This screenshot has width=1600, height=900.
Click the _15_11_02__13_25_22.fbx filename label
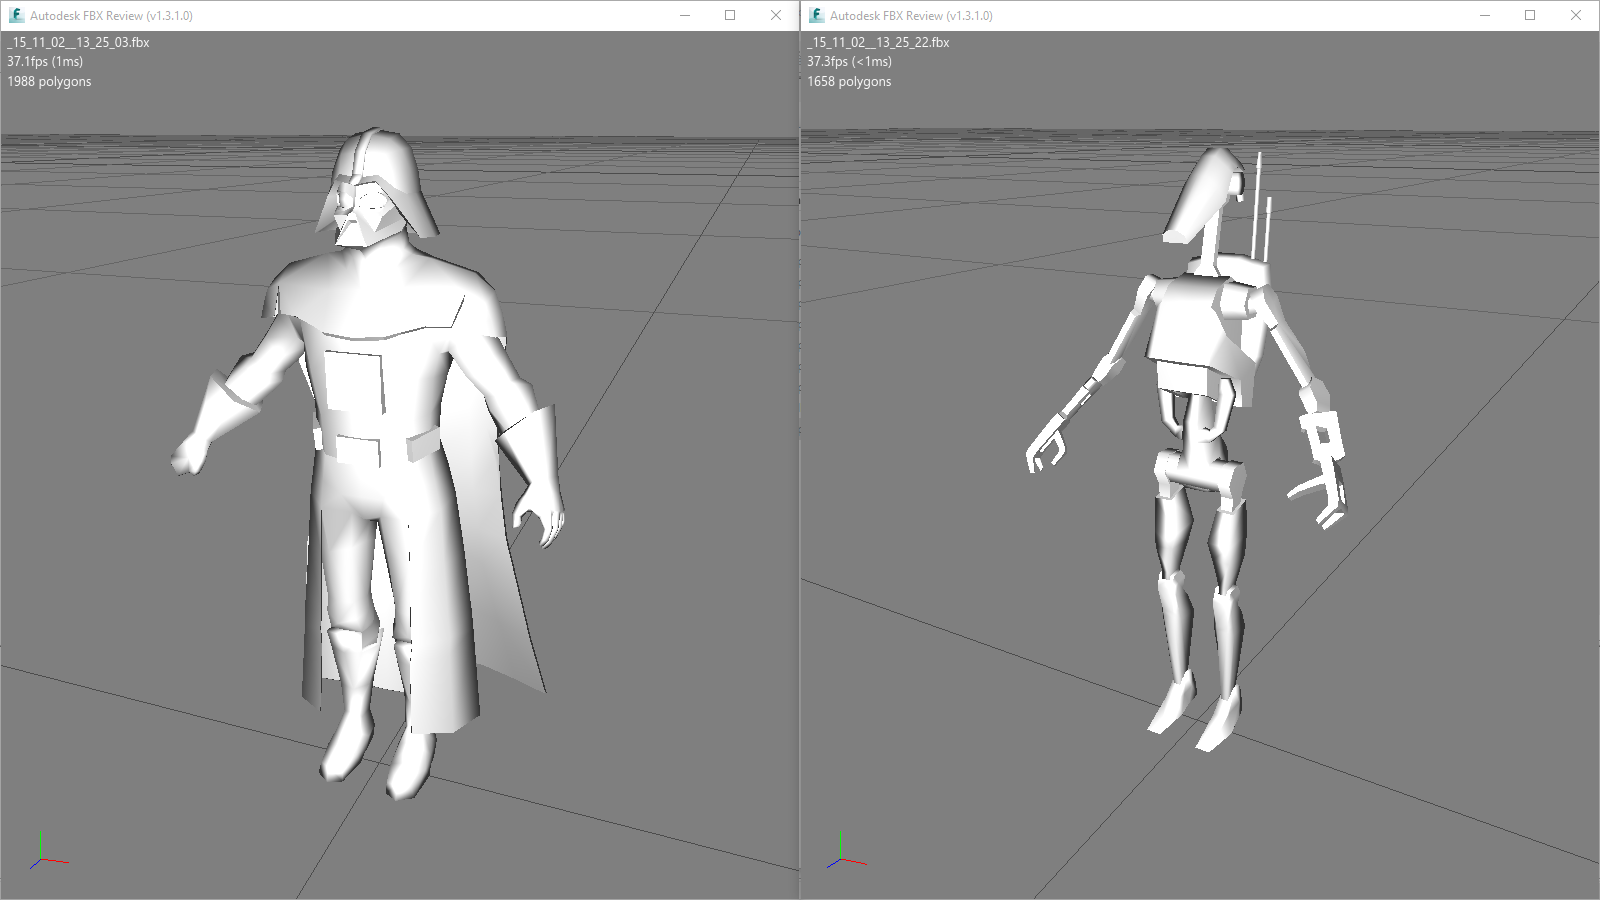click(x=878, y=43)
